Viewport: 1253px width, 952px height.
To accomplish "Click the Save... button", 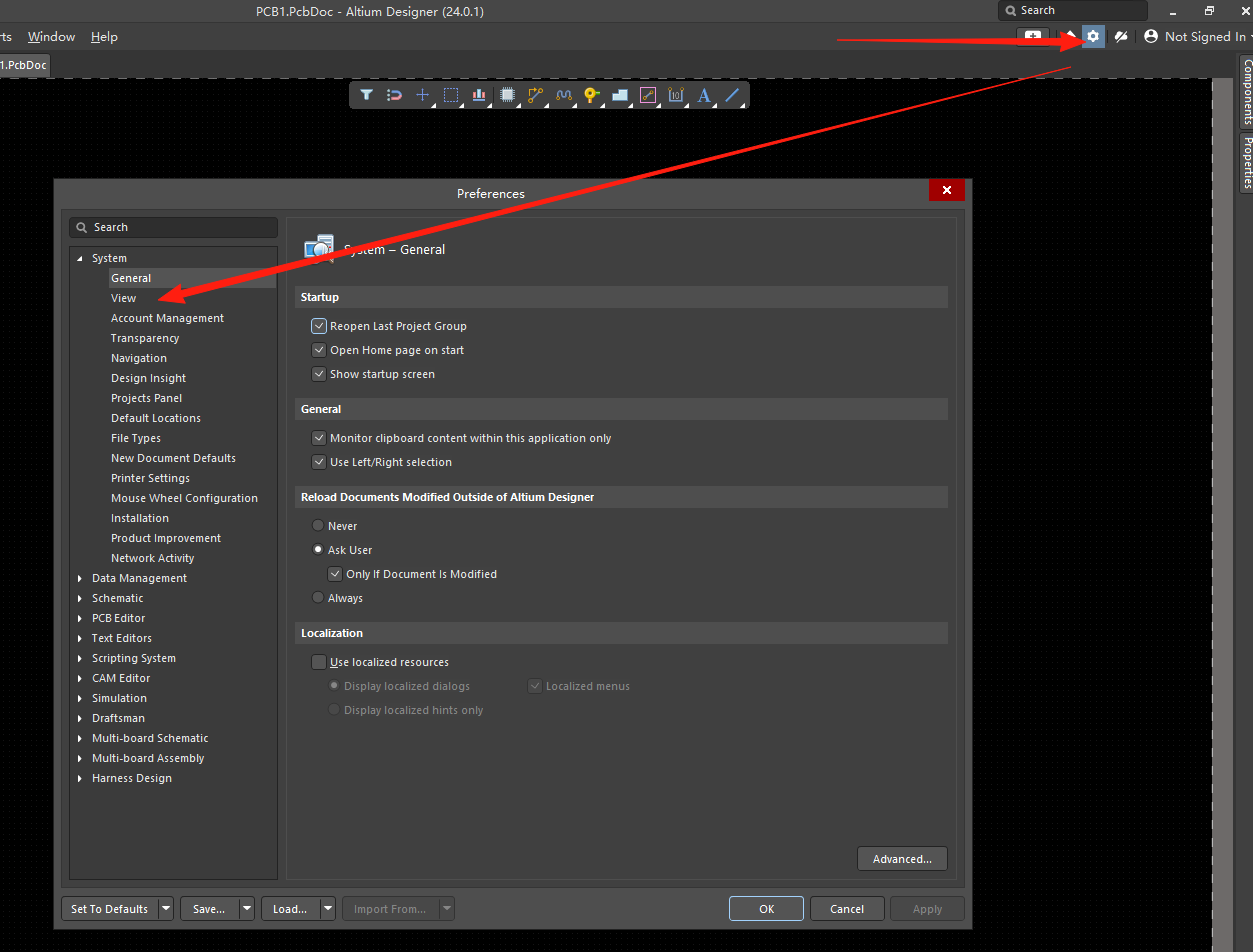I will point(209,909).
